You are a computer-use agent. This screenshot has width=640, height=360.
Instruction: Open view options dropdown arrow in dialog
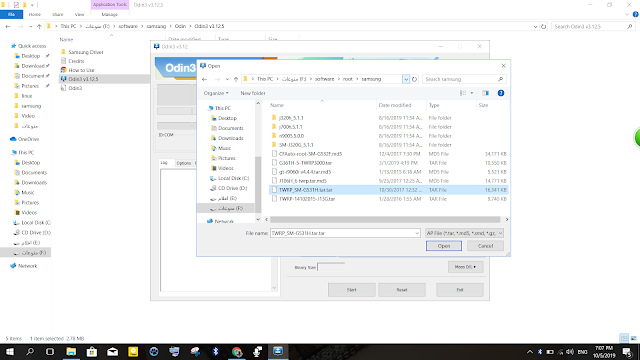point(472,93)
